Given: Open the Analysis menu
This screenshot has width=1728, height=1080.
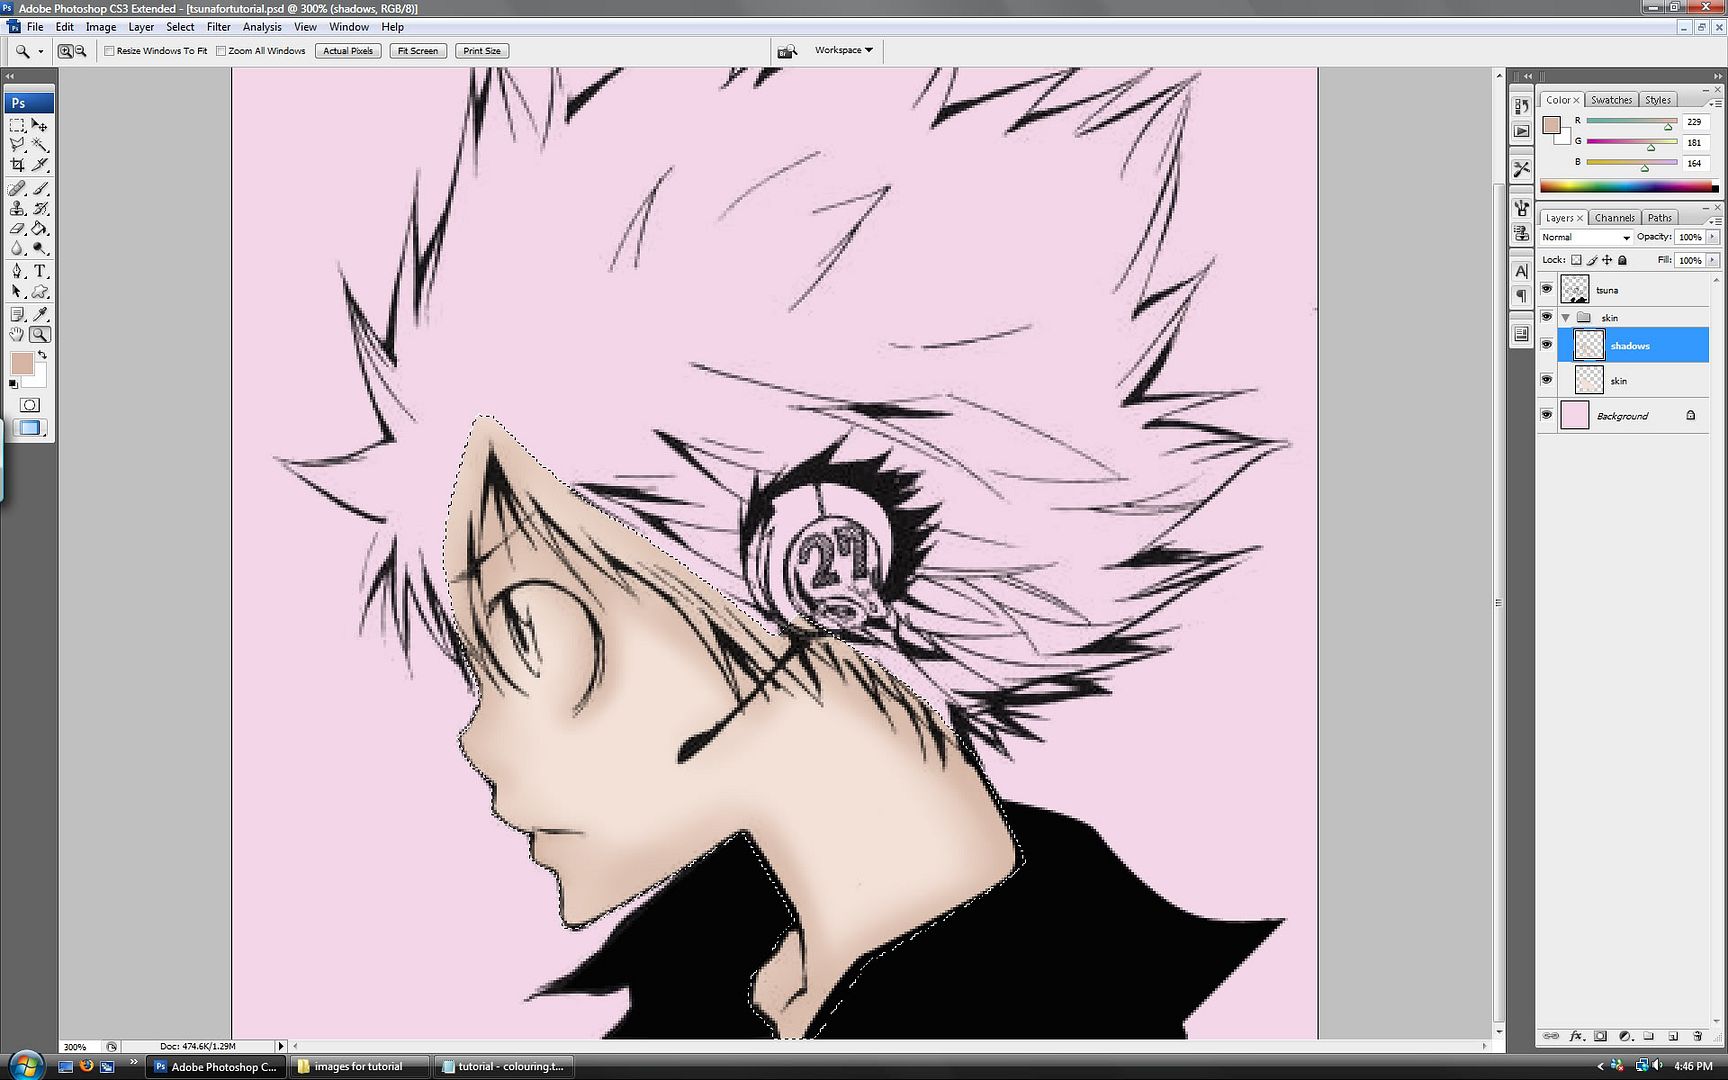Looking at the screenshot, I should pyautogui.click(x=262, y=27).
